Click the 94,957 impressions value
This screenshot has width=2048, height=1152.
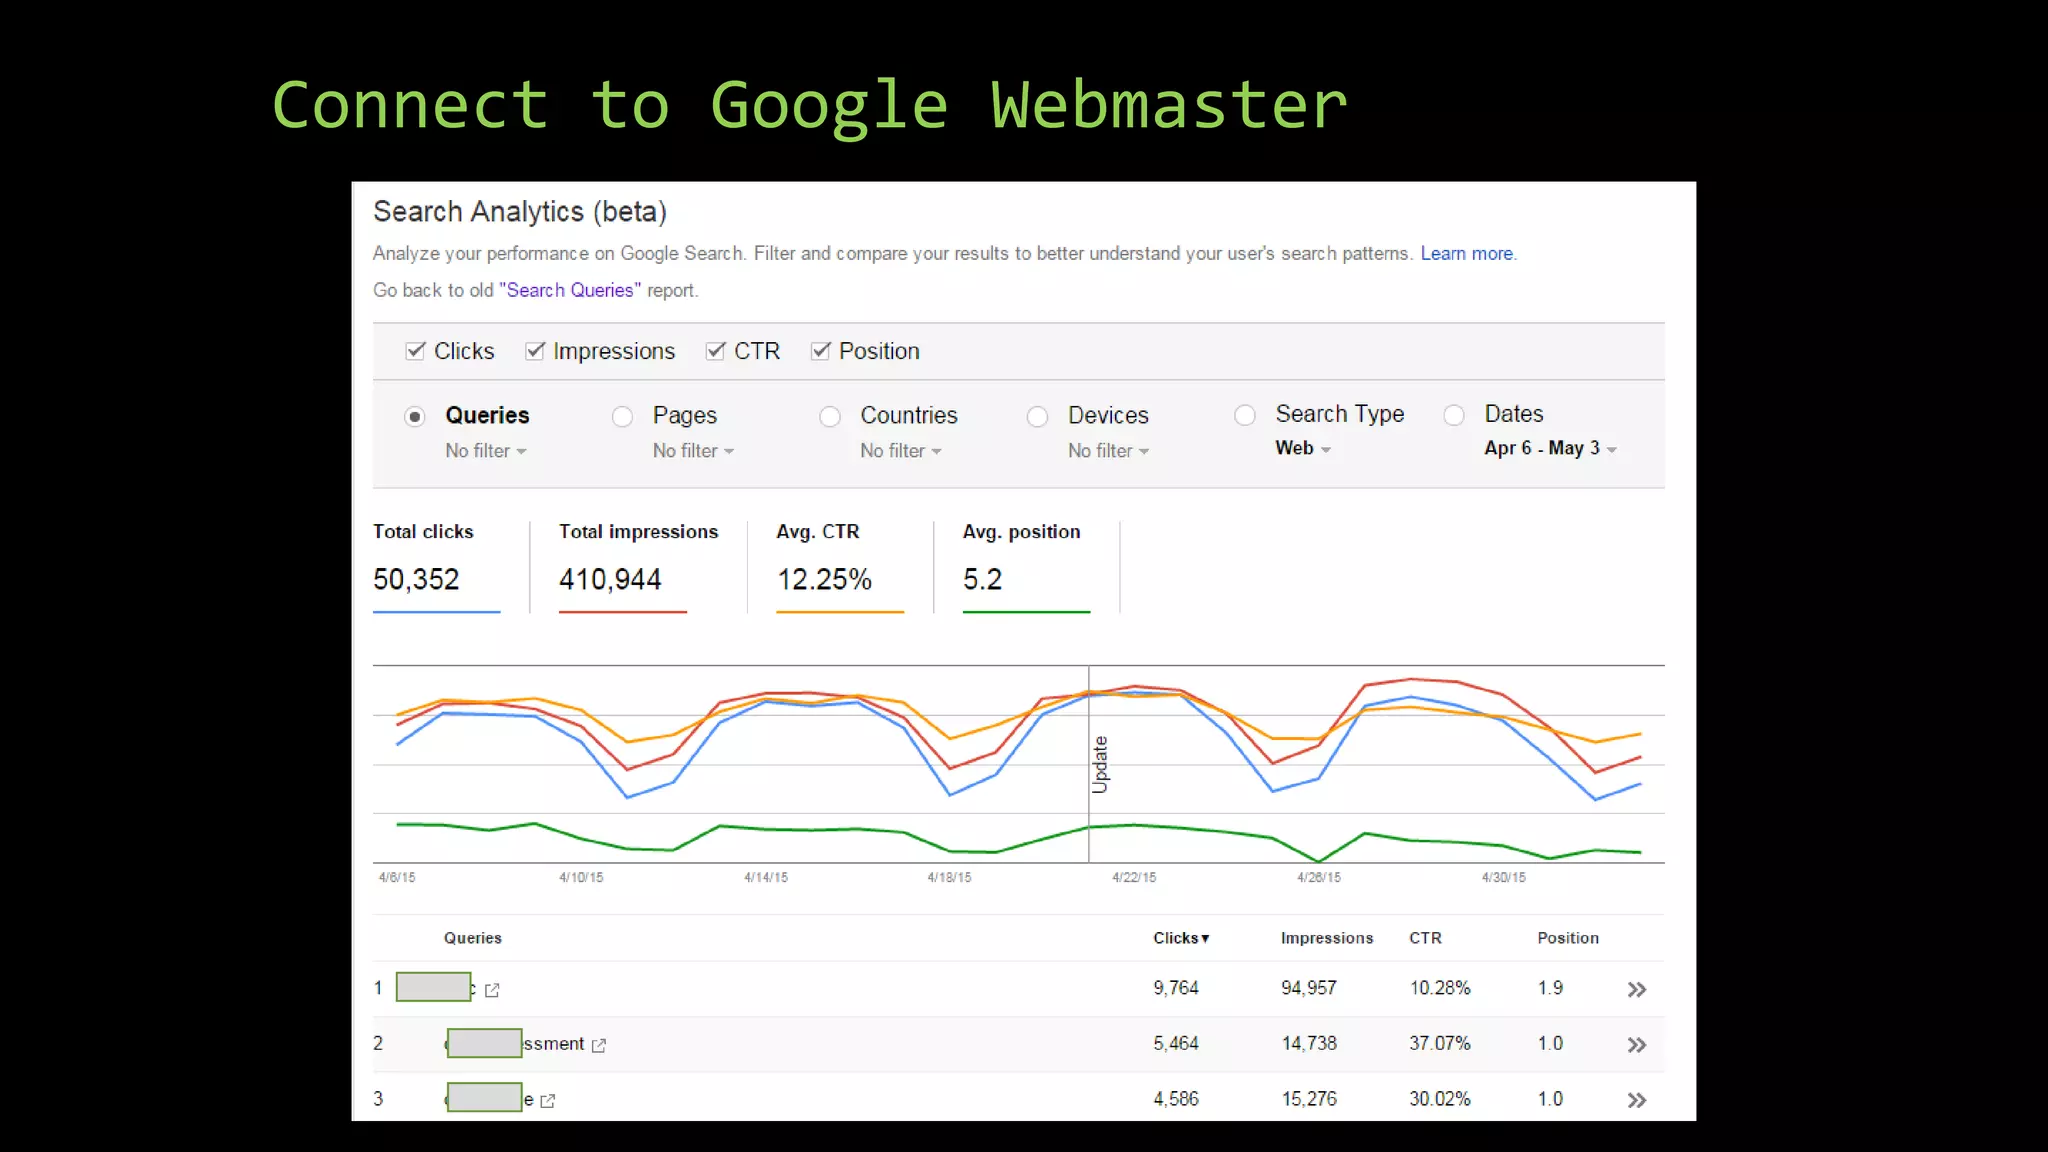pos(1309,988)
